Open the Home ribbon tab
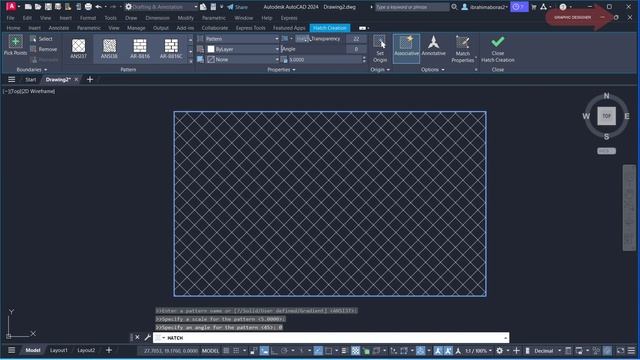 13,28
